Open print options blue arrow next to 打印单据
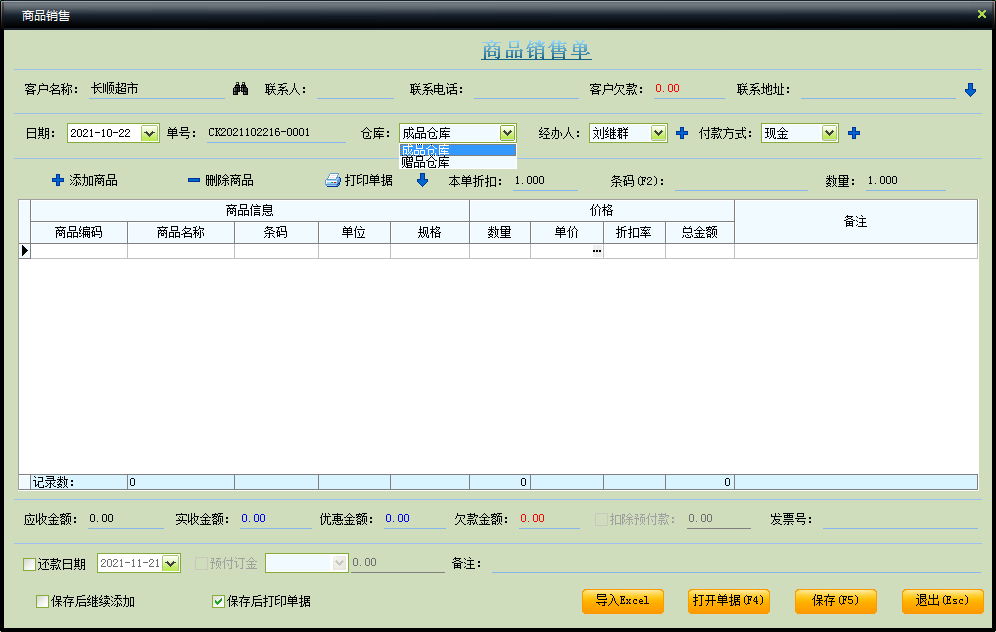Screen dimensions: 996x632 coord(422,180)
